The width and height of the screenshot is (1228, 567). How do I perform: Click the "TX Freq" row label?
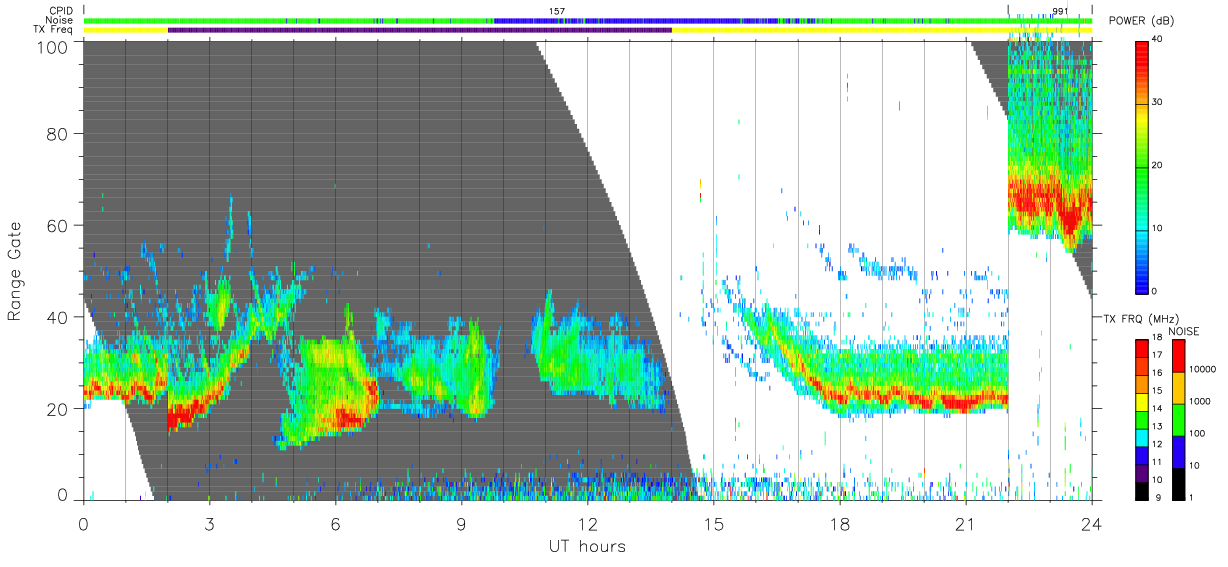54,30
